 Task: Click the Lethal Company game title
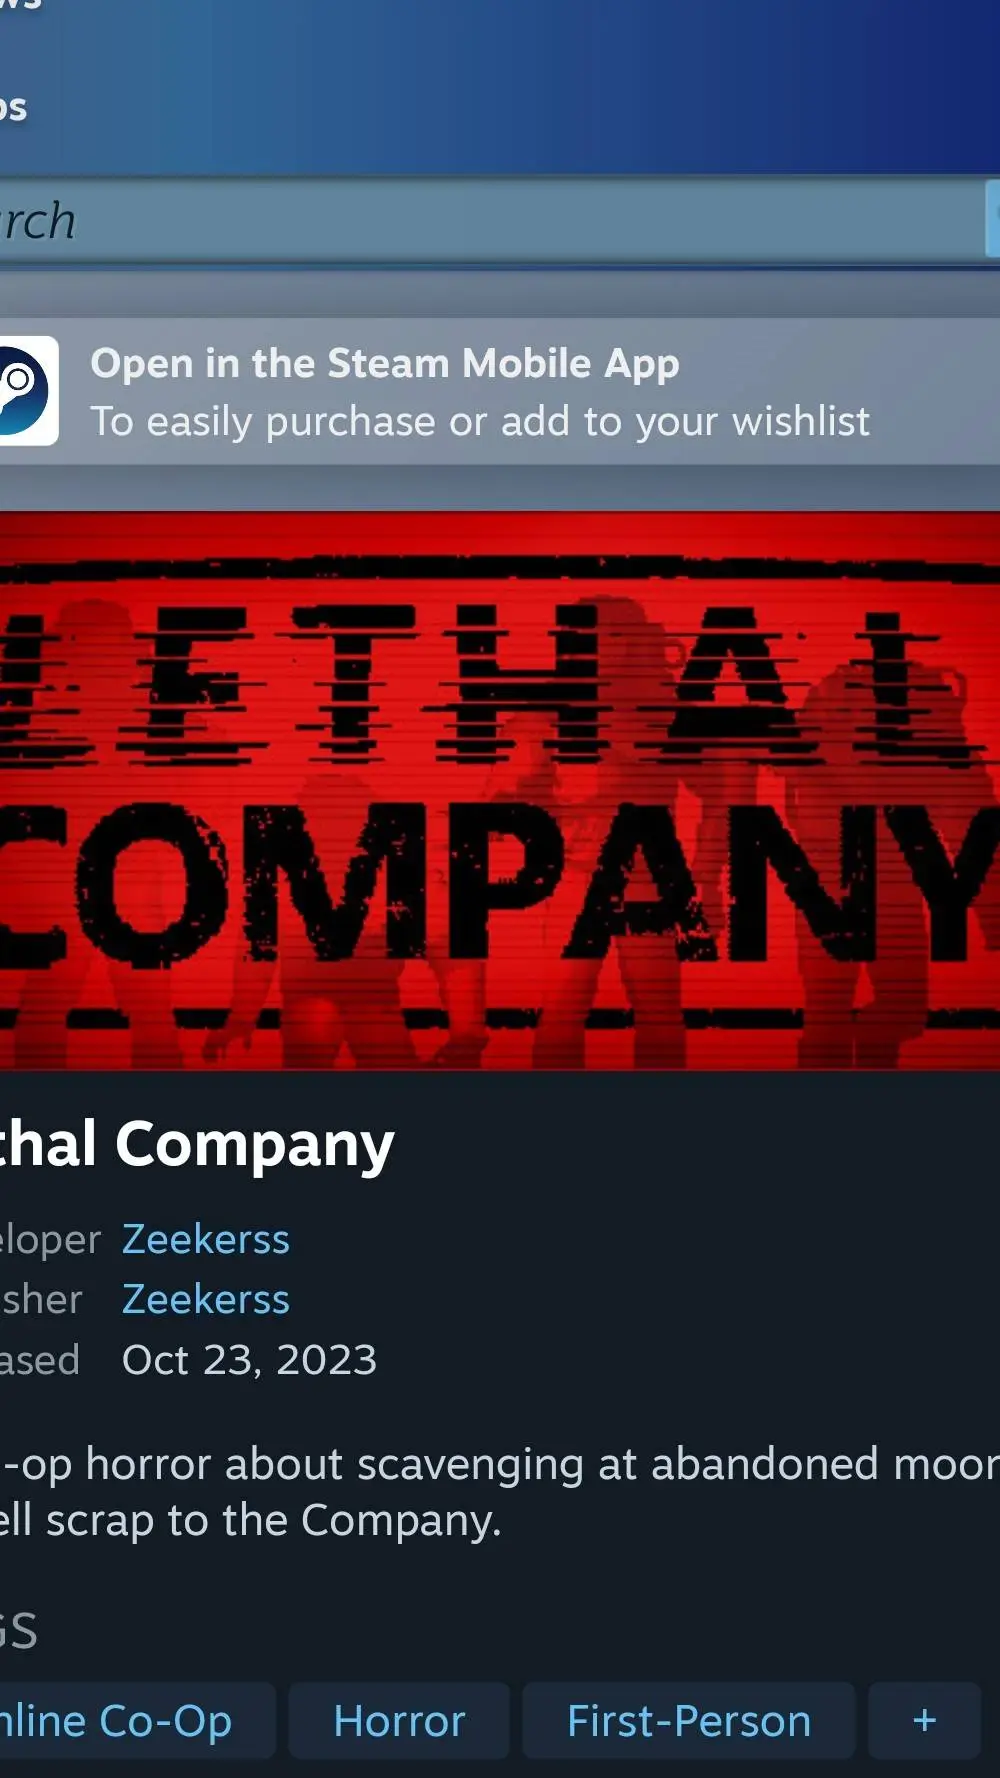point(197,1144)
